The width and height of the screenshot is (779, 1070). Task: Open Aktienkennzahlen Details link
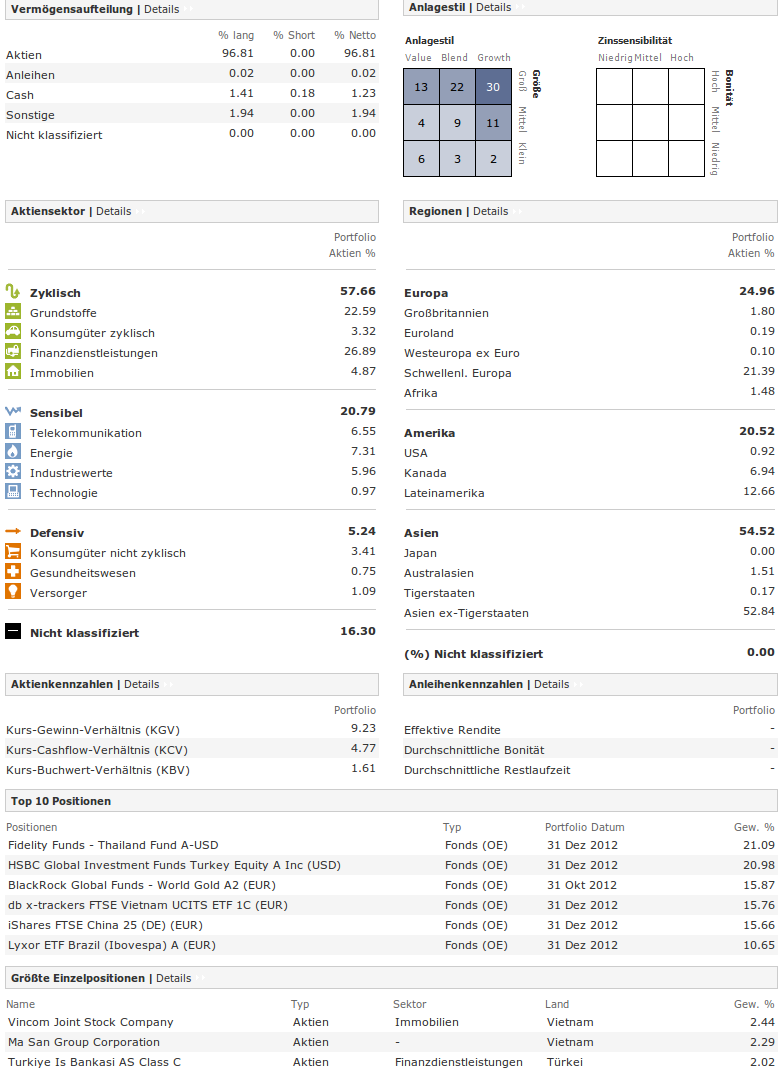(141, 684)
